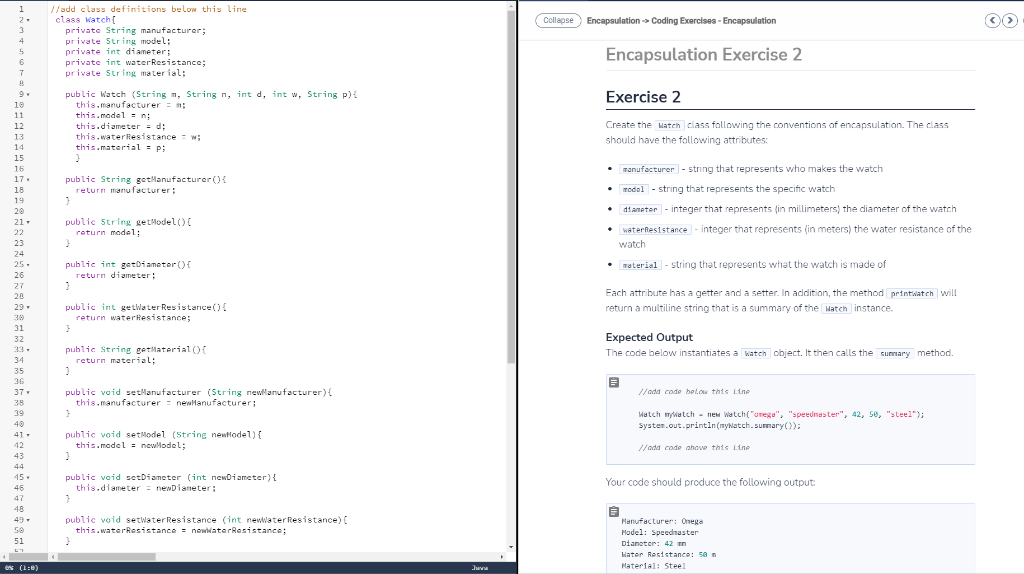Place cursor on line 1 comment in editor
The width and height of the screenshot is (1024, 574).
click(148, 9)
